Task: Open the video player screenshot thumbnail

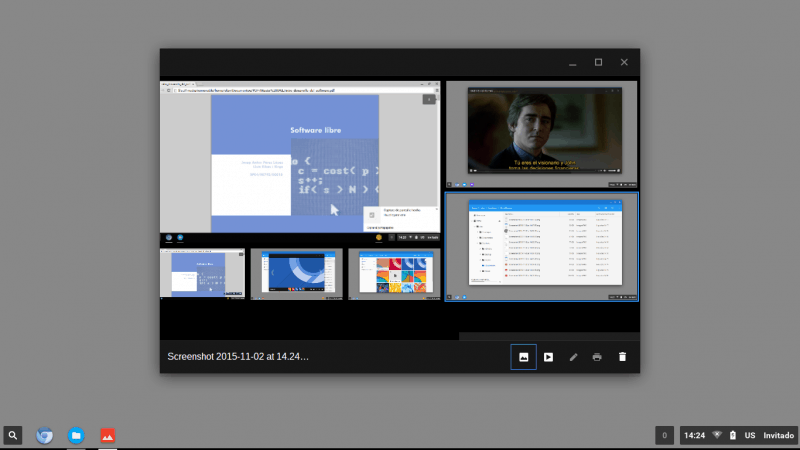Action: coord(541,134)
